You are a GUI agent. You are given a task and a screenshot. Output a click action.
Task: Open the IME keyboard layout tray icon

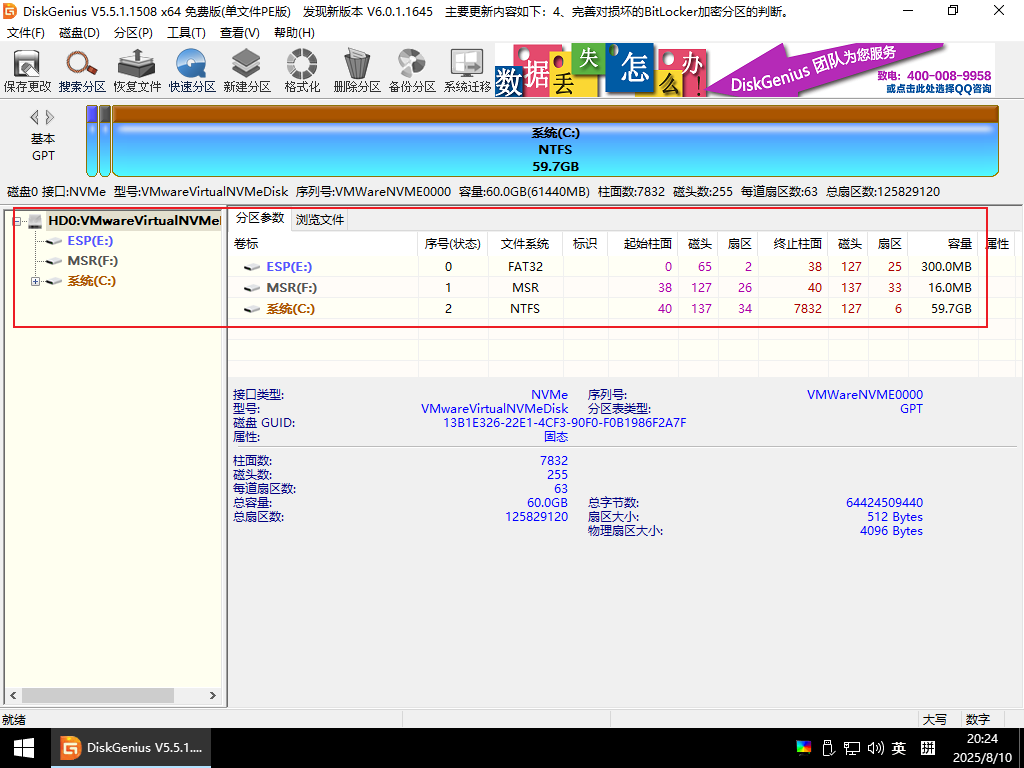point(928,748)
